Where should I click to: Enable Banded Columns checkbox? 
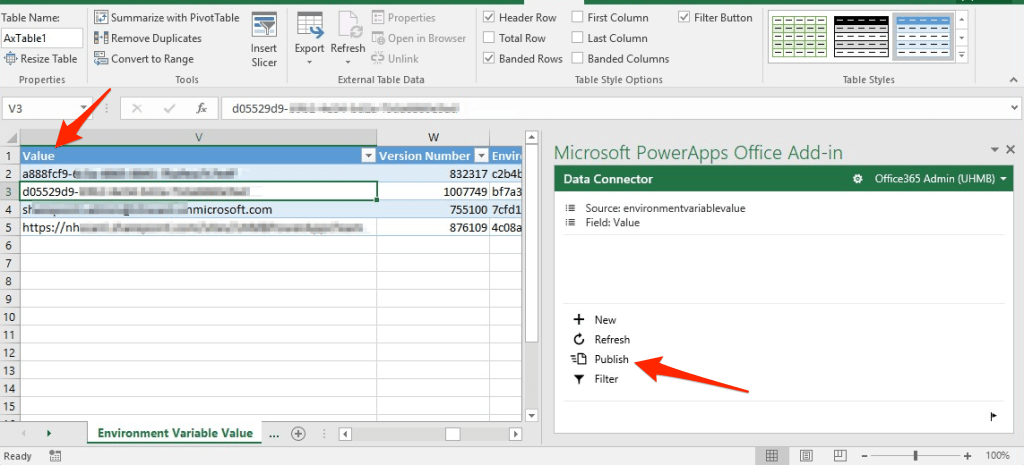click(x=577, y=59)
